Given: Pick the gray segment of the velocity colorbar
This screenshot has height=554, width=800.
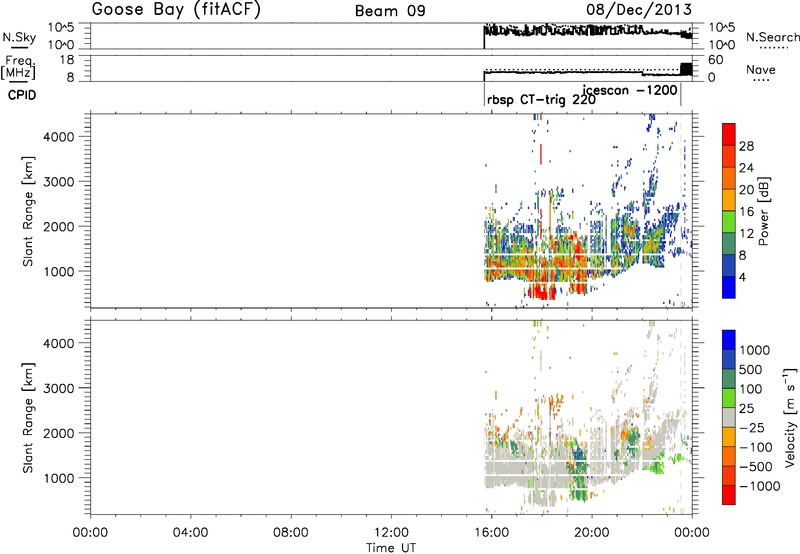Looking at the screenshot, I should click(729, 417).
